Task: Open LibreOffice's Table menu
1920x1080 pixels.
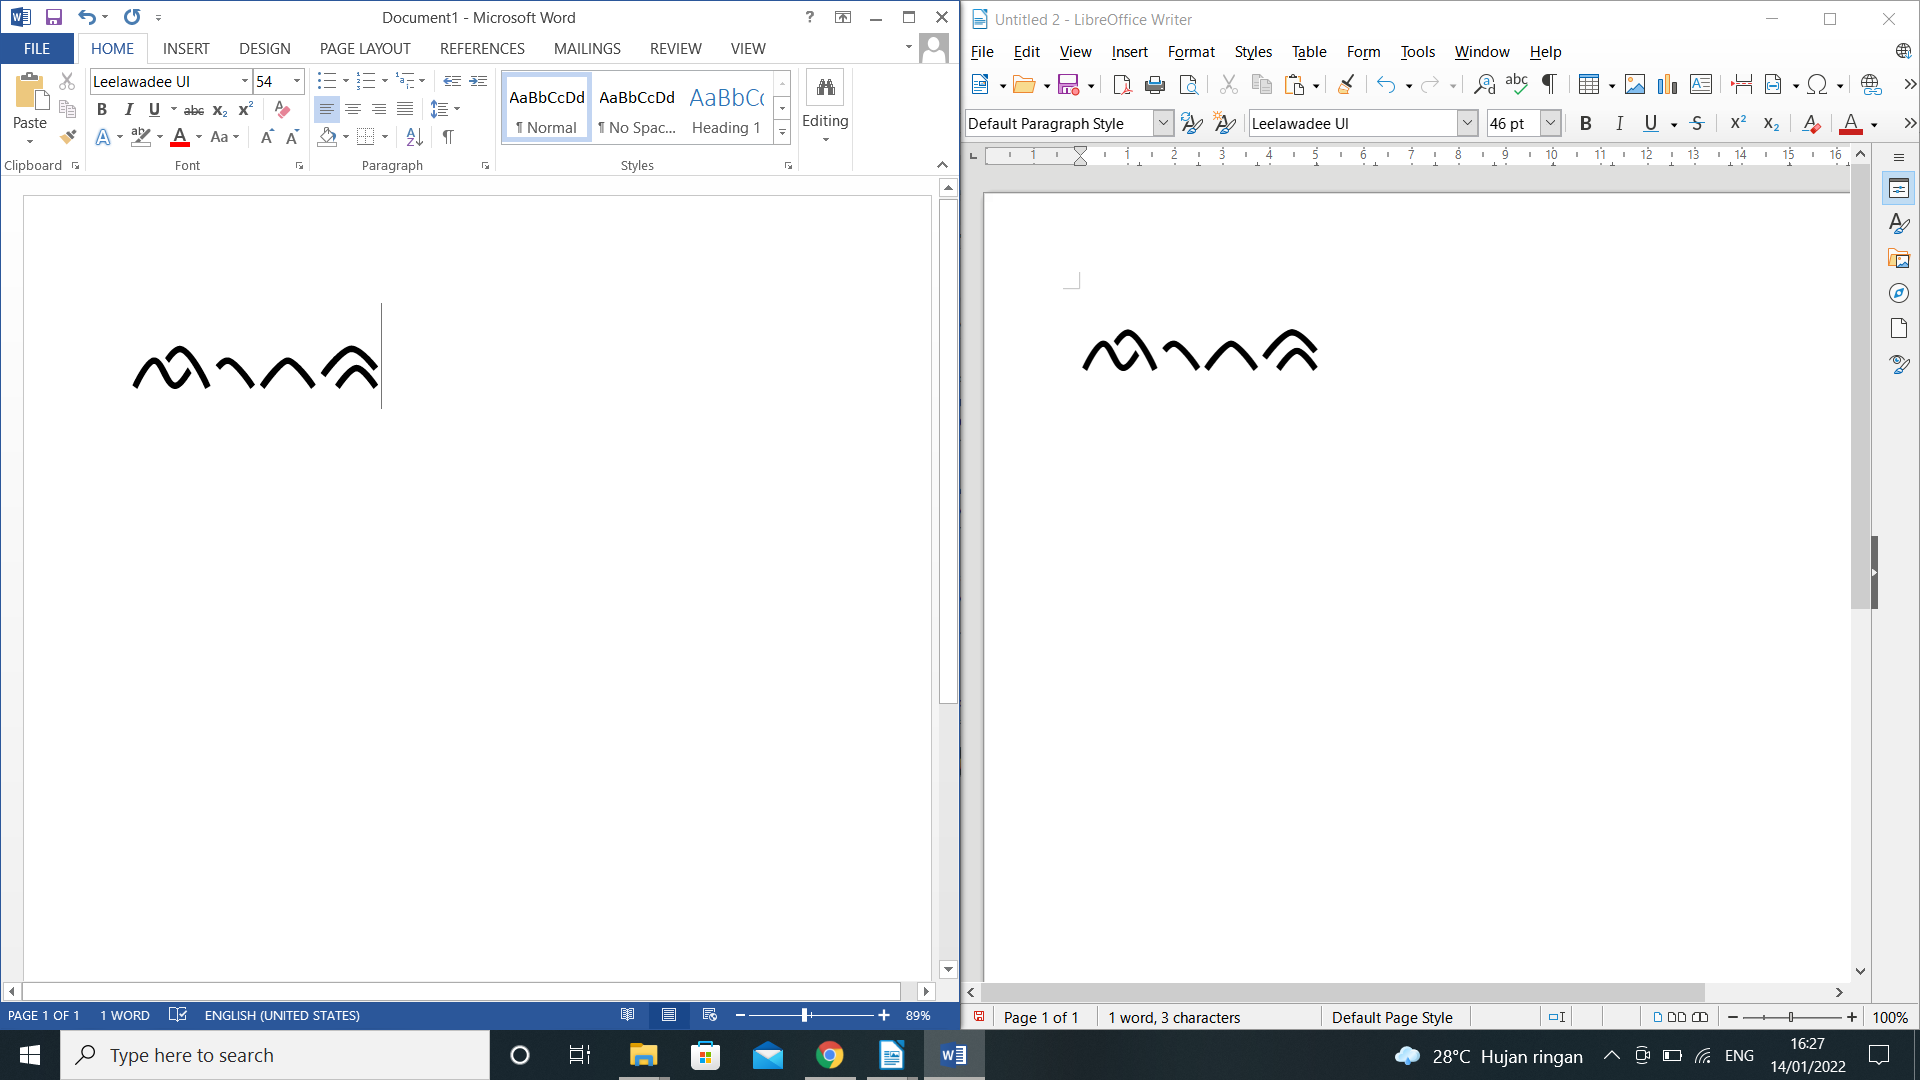Action: click(1309, 52)
